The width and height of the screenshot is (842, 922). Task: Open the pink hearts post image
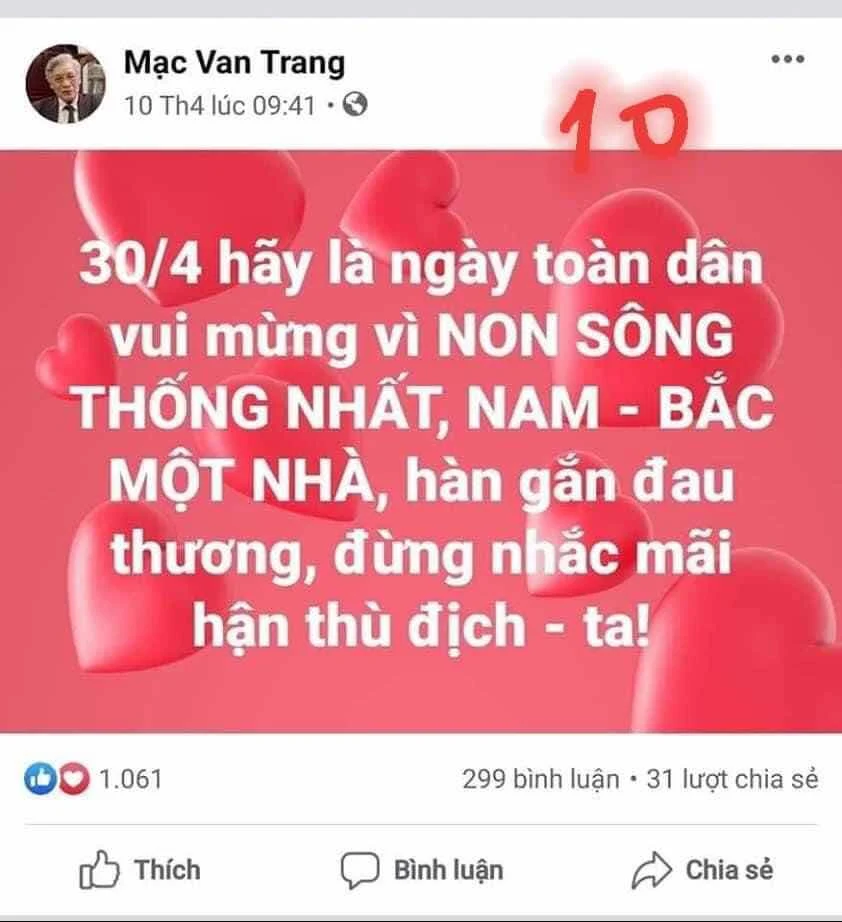(x=421, y=442)
